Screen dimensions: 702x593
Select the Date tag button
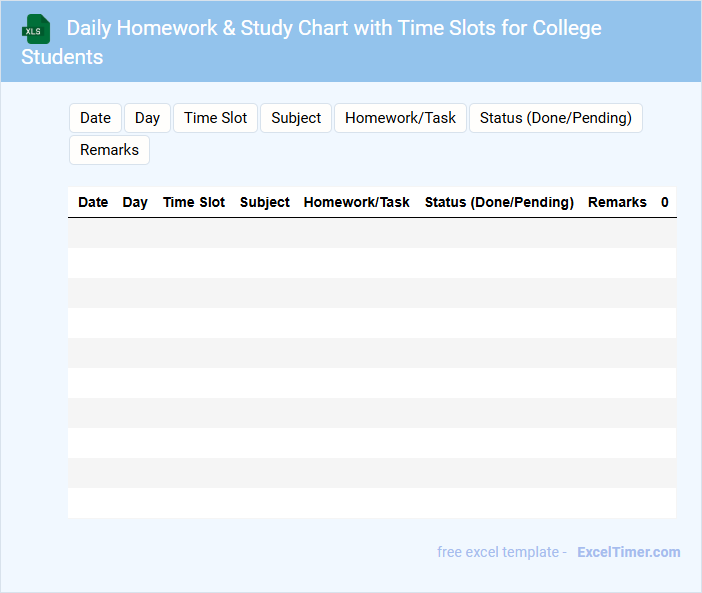pyautogui.click(x=95, y=118)
